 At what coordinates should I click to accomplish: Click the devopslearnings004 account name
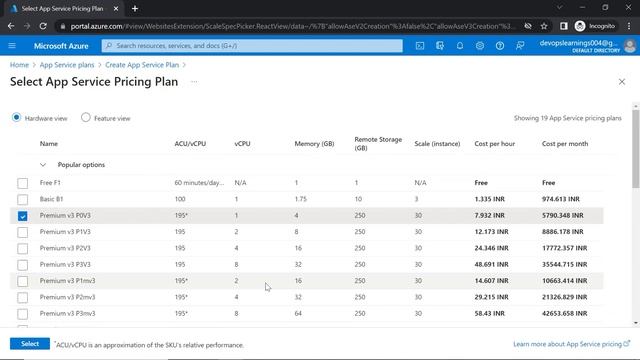click(578, 43)
